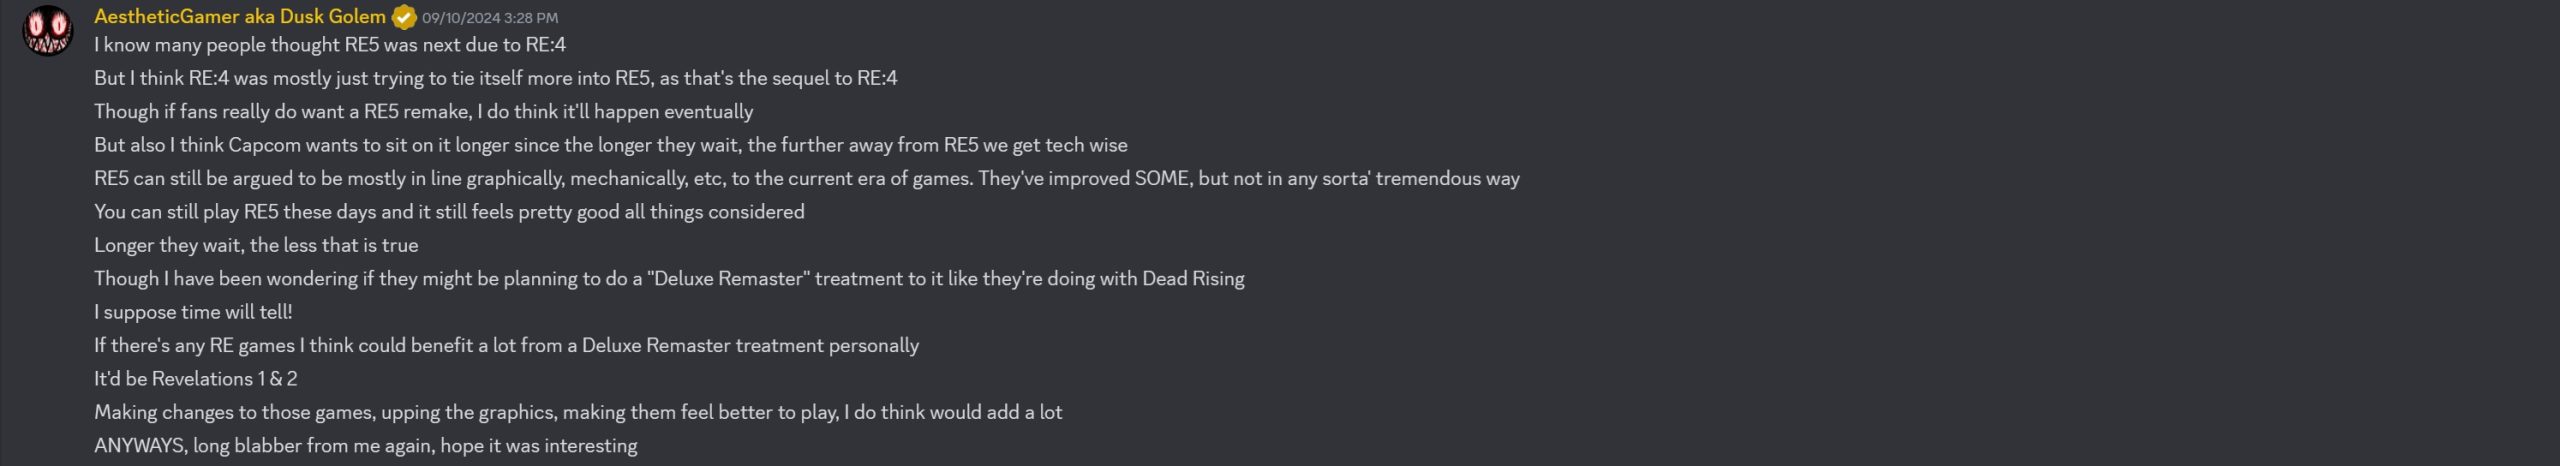
Task: Click the line "It'd be Revelations 1 & 2"
Action: tap(195, 379)
